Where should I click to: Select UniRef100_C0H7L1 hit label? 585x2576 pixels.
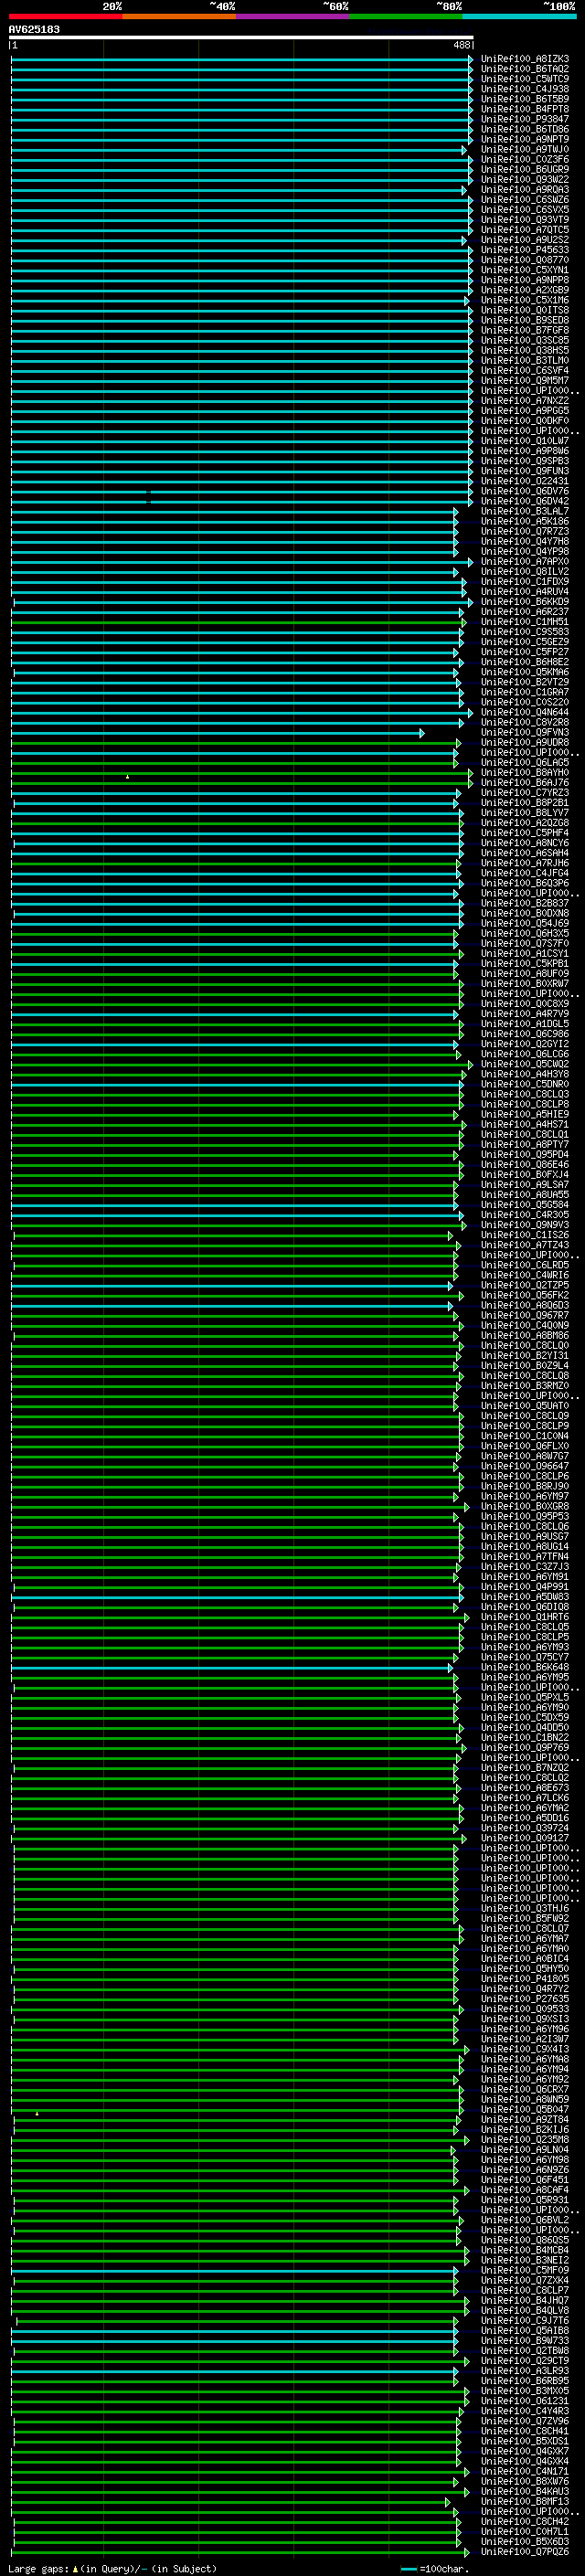point(525,2531)
